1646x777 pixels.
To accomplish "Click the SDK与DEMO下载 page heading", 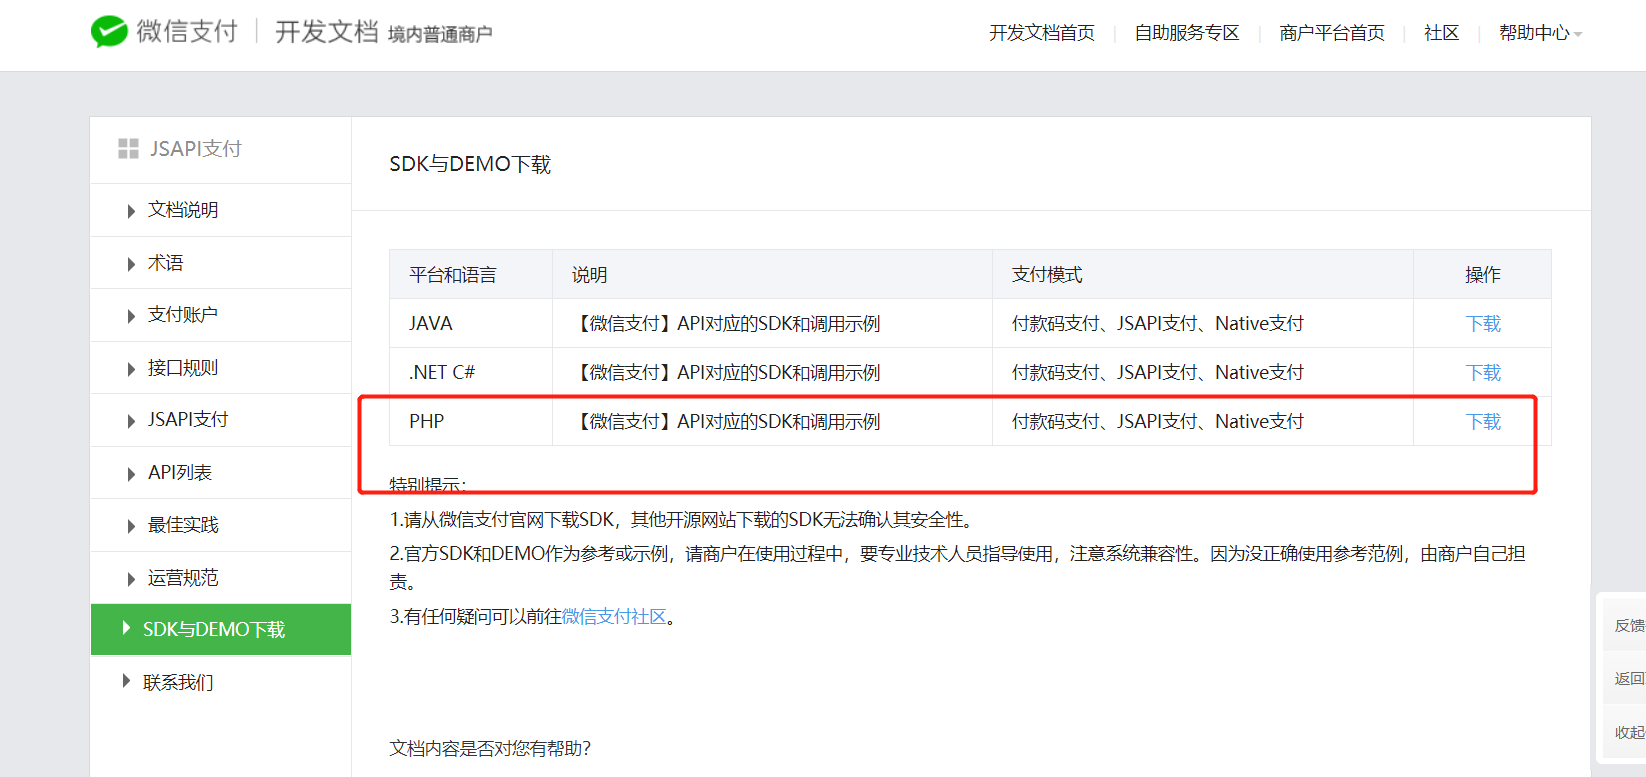I will (470, 164).
